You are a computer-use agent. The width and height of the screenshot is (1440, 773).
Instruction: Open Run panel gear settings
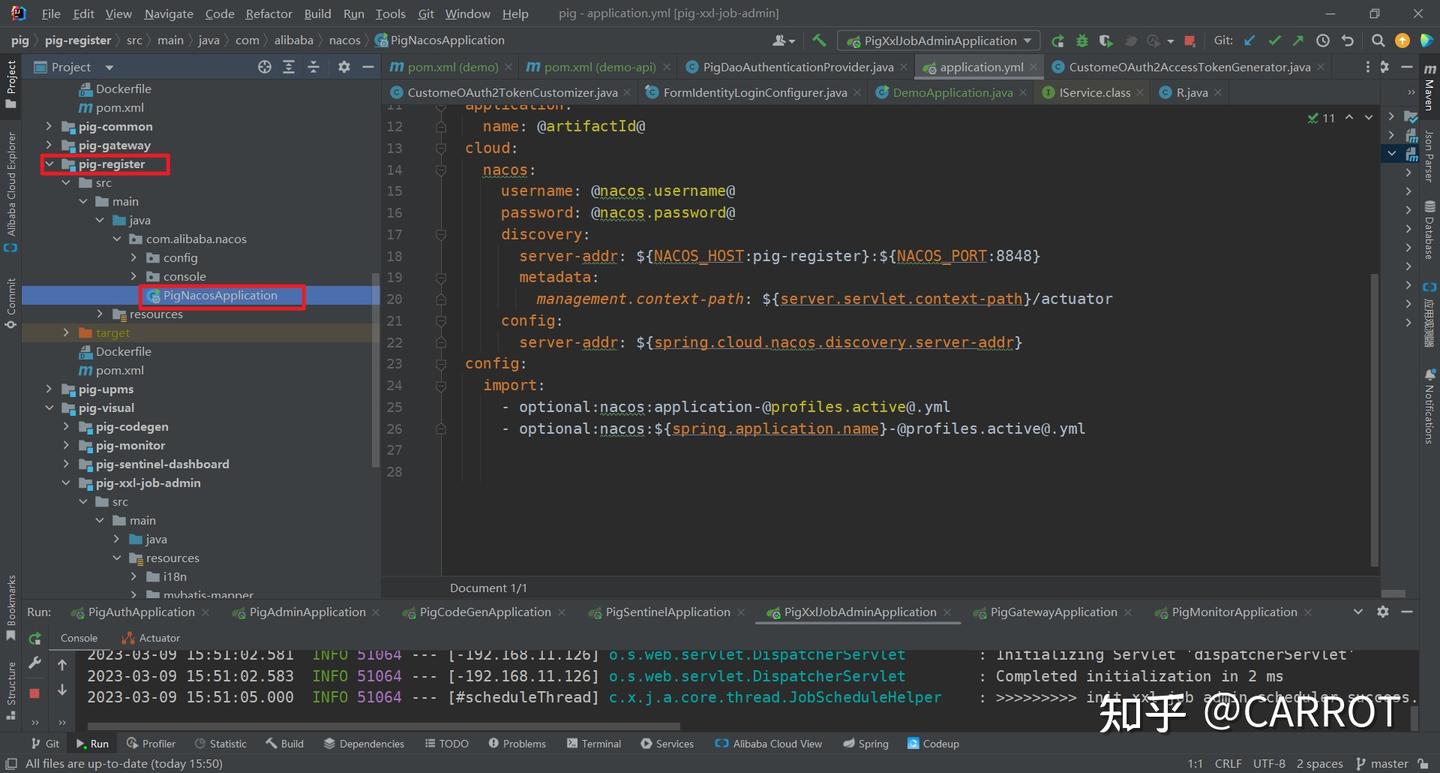click(1383, 612)
